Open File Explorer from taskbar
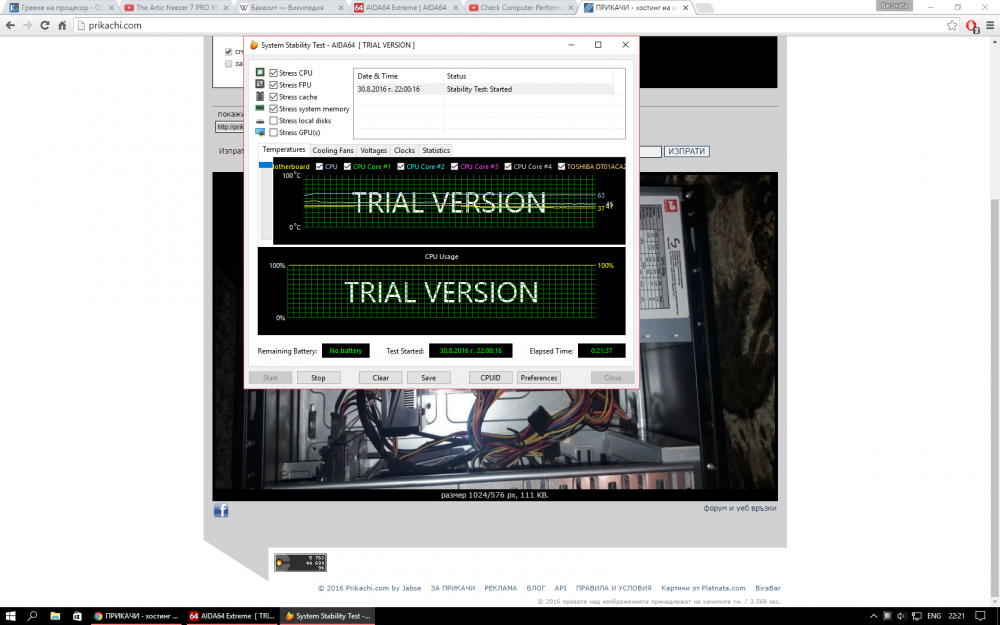Screen dimensions: 1000x625 (x=55, y=616)
